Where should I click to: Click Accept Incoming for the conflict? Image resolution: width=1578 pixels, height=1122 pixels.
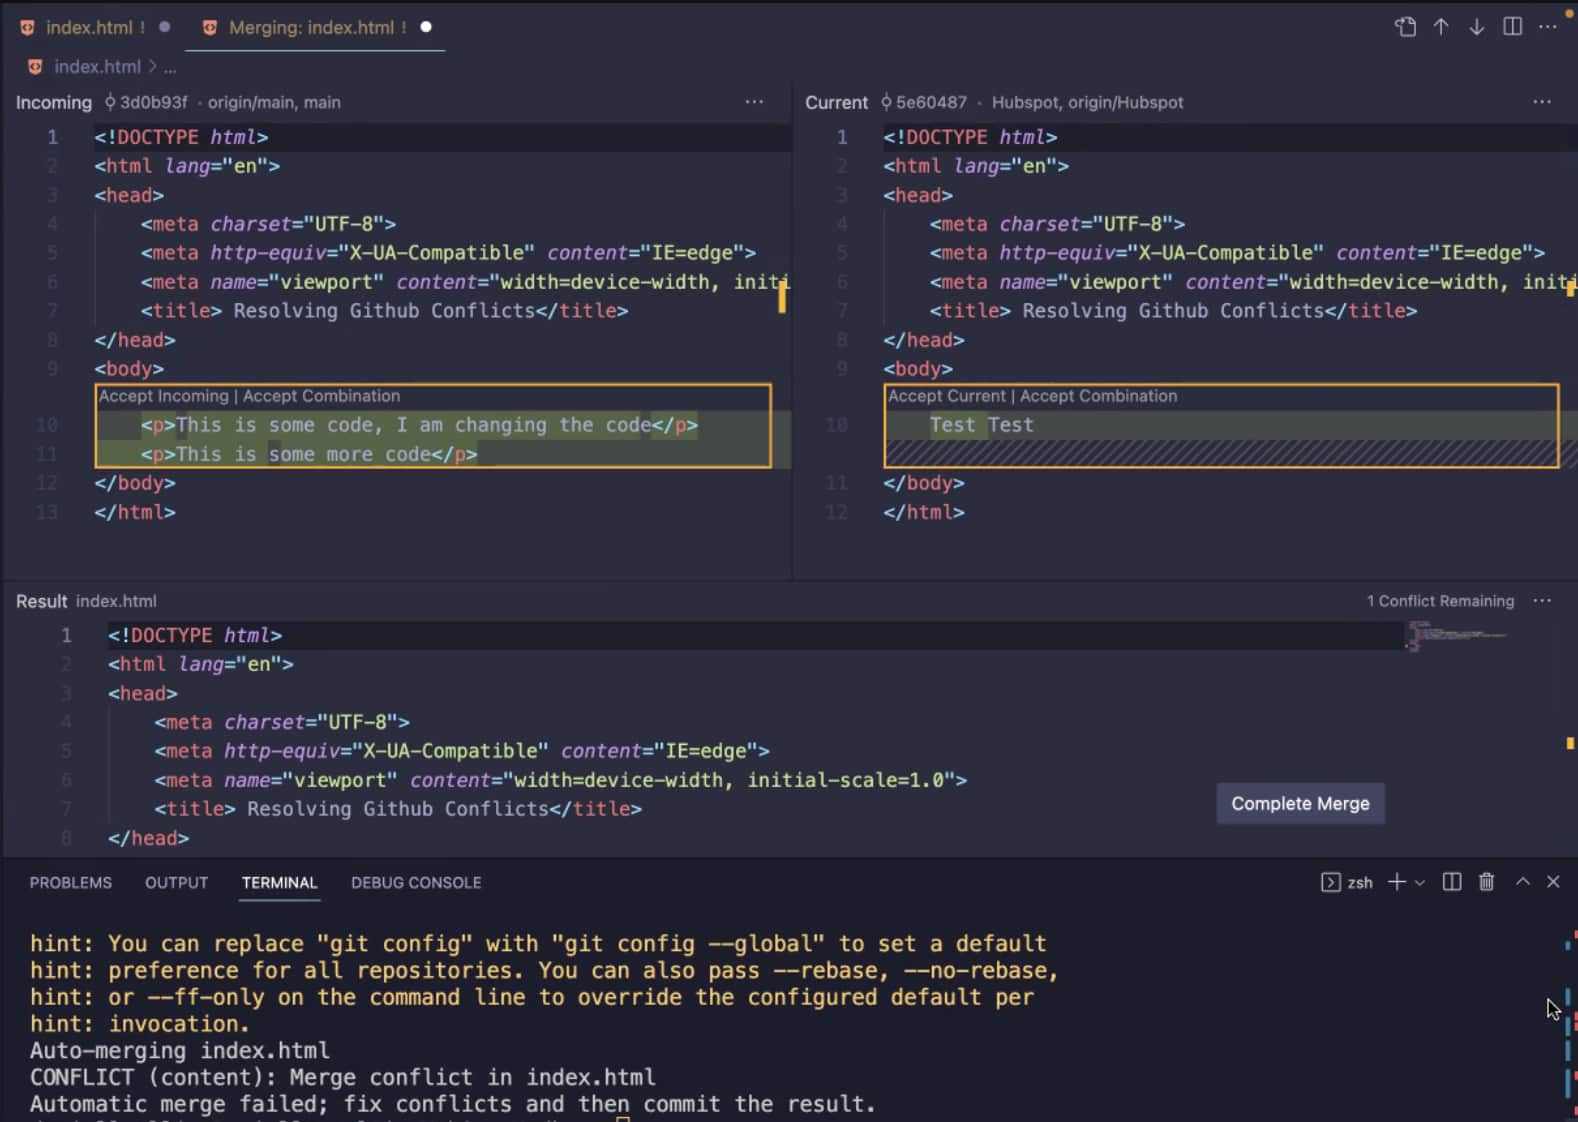(x=163, y=396)
